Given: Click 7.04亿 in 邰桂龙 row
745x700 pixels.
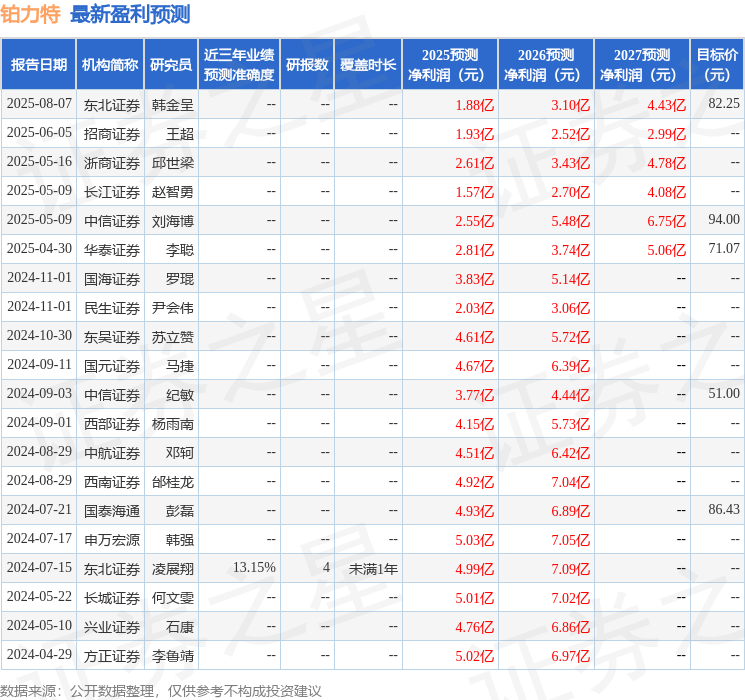Looking at the screenshot, I should click(x=570, y=482).
